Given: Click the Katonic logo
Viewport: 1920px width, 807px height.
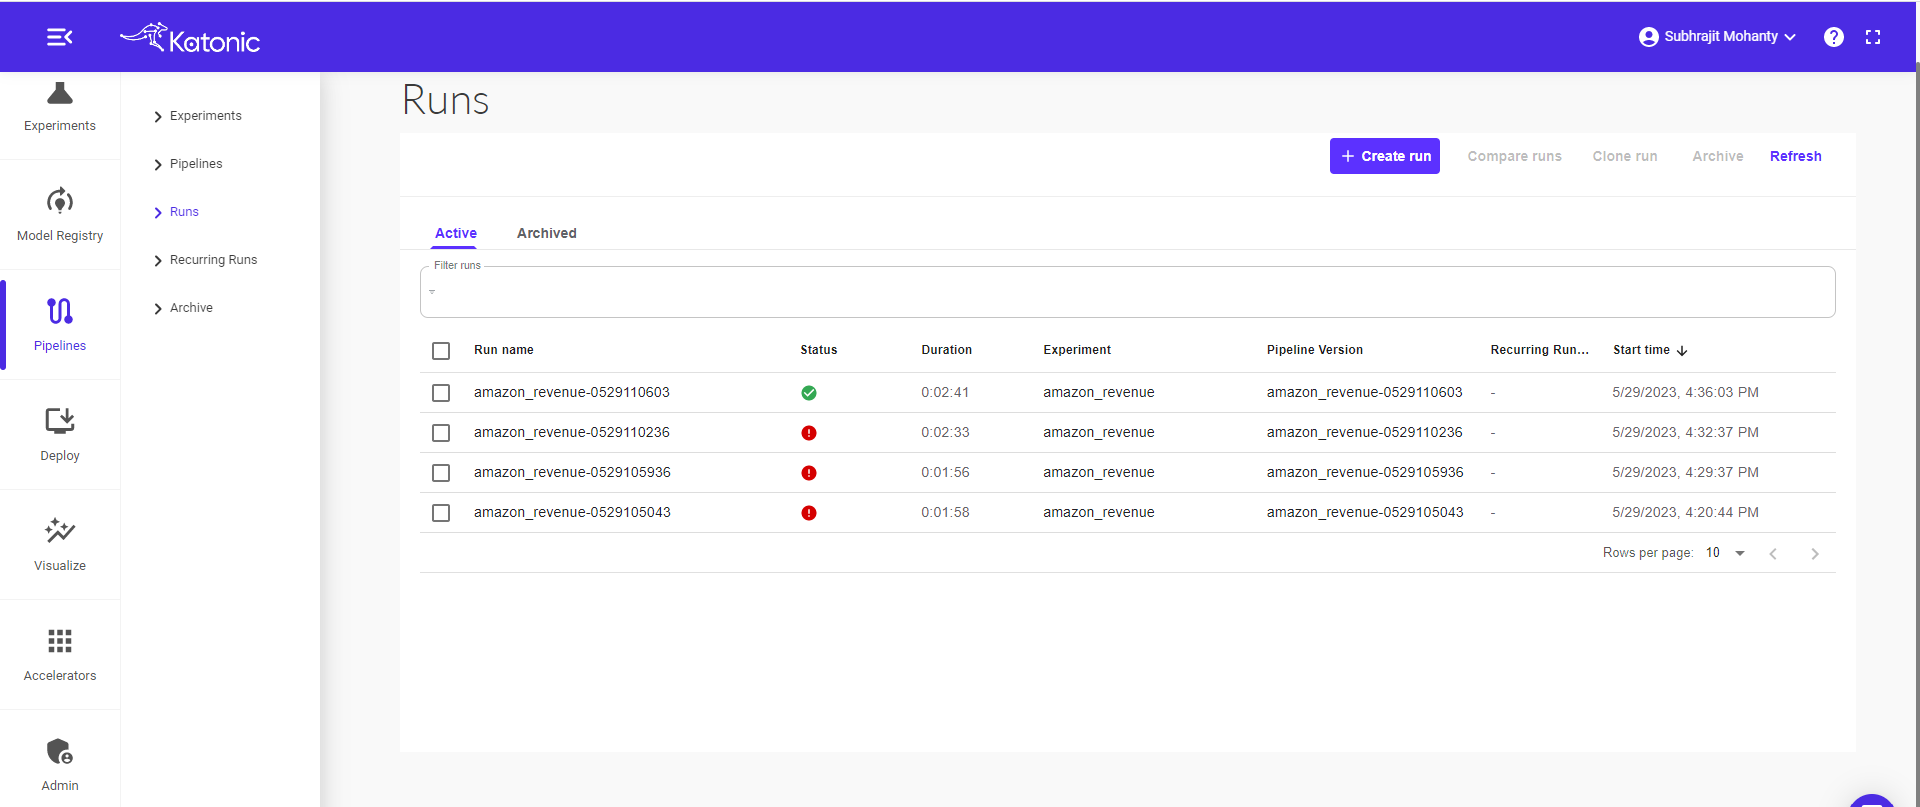Looking at the screenshot, I should click(x=190, y=38).
